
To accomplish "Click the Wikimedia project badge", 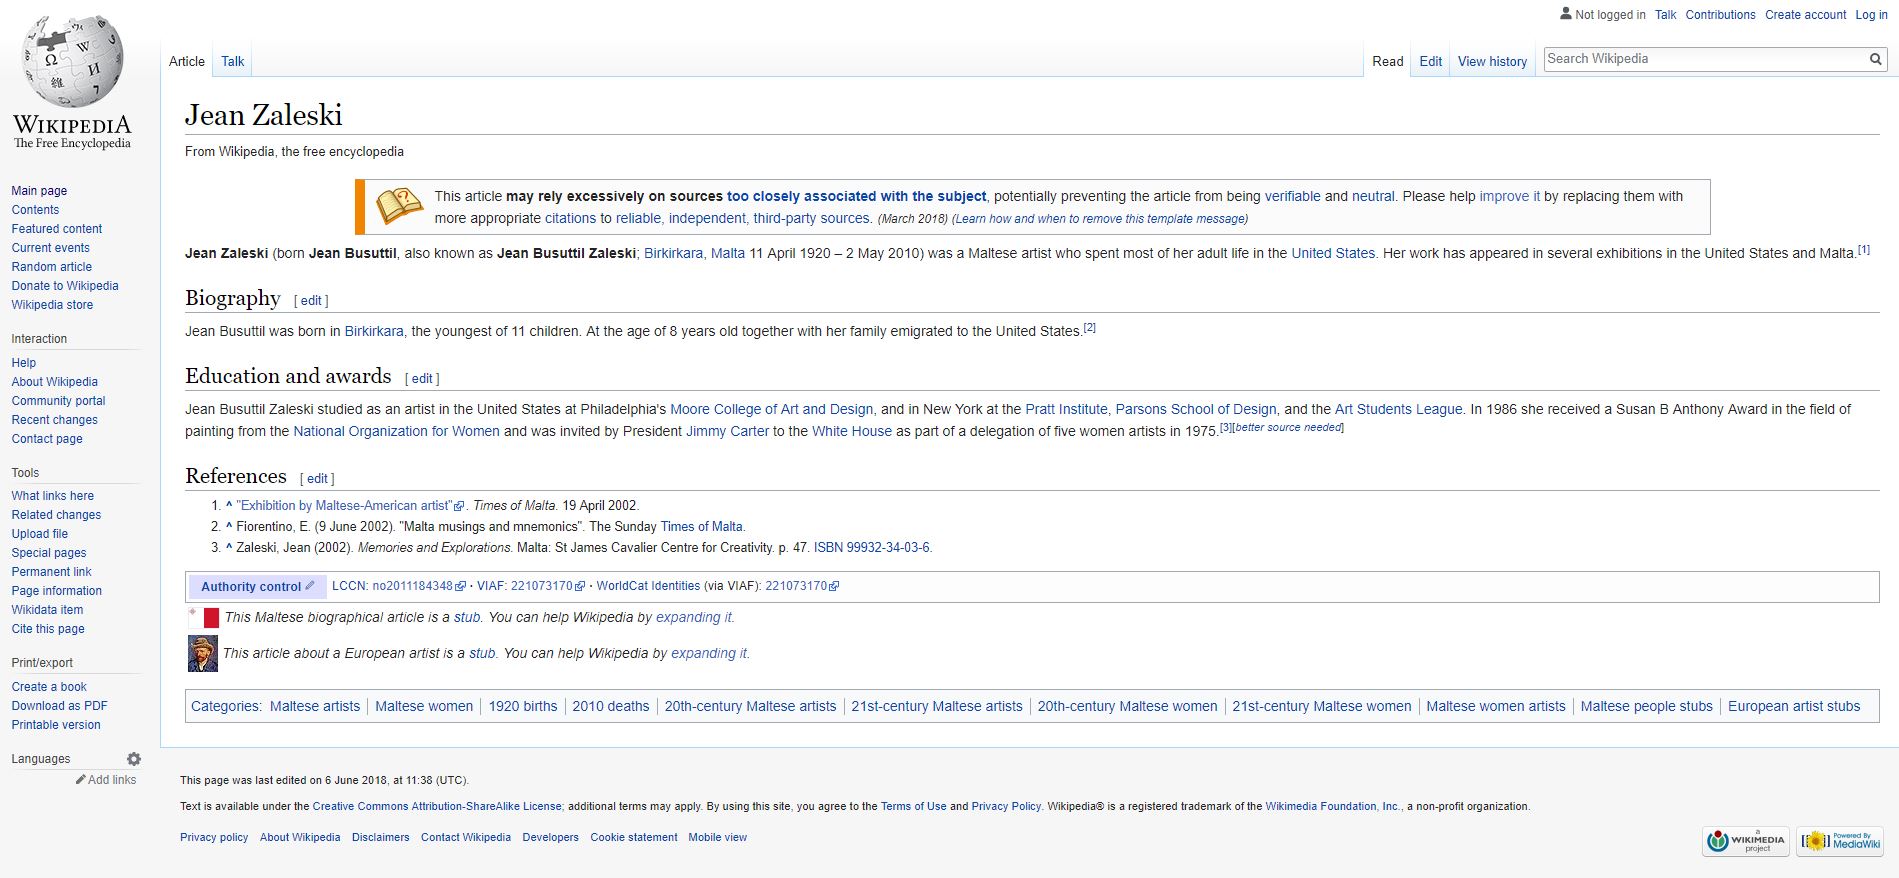I will coord(1745,841).
